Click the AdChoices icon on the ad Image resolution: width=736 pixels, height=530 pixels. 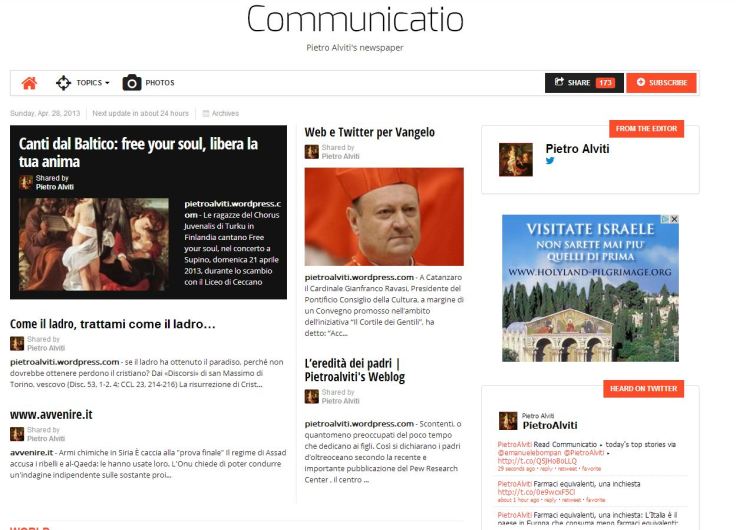666,219
